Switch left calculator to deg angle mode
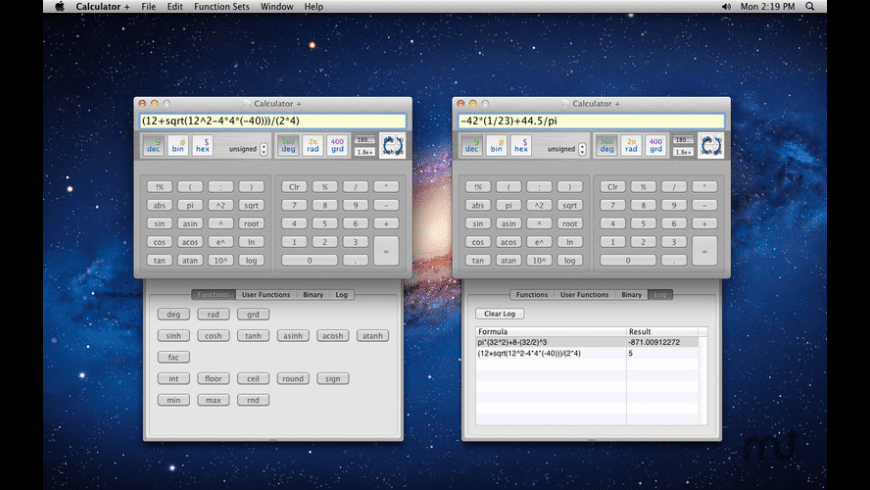 (288, 145)
